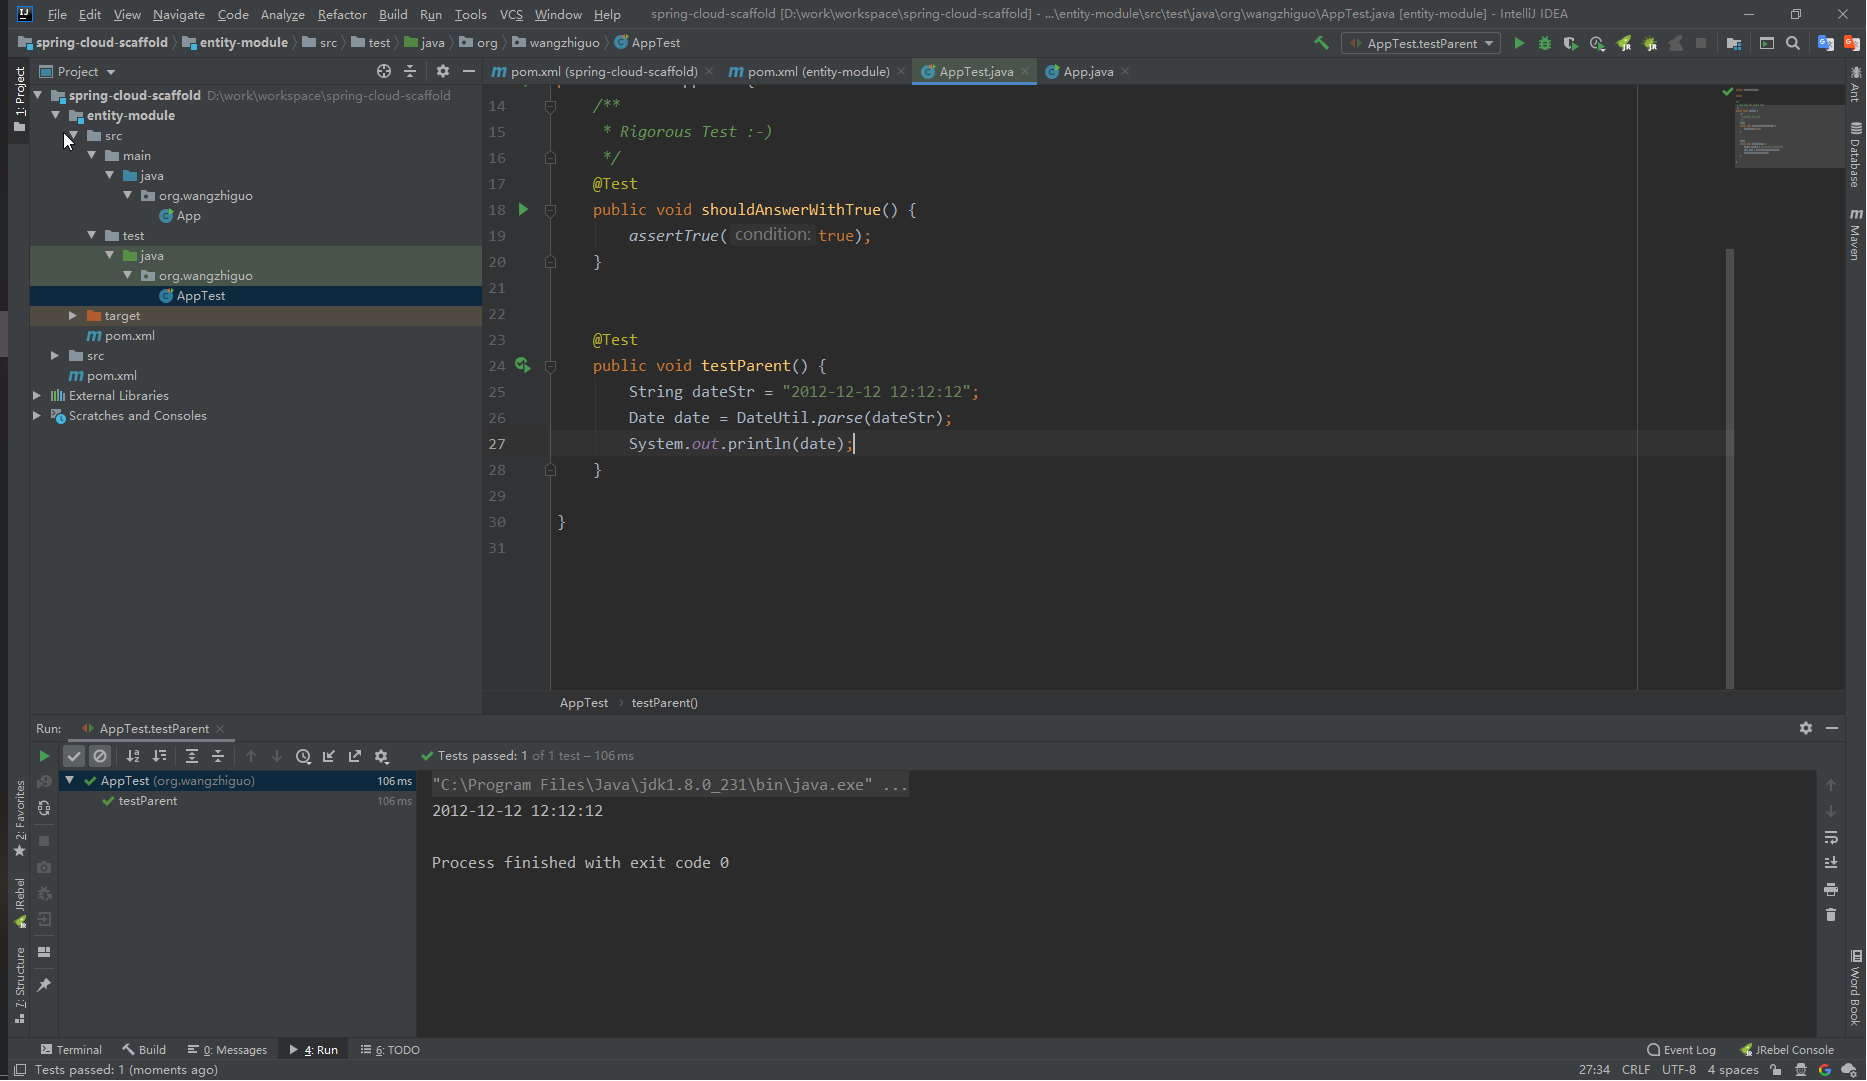Viewport: 1867px width, 1081px height.
Task: Expand External Libraries in the project tree
Action: pyautogui.click(x=37, y=395)
